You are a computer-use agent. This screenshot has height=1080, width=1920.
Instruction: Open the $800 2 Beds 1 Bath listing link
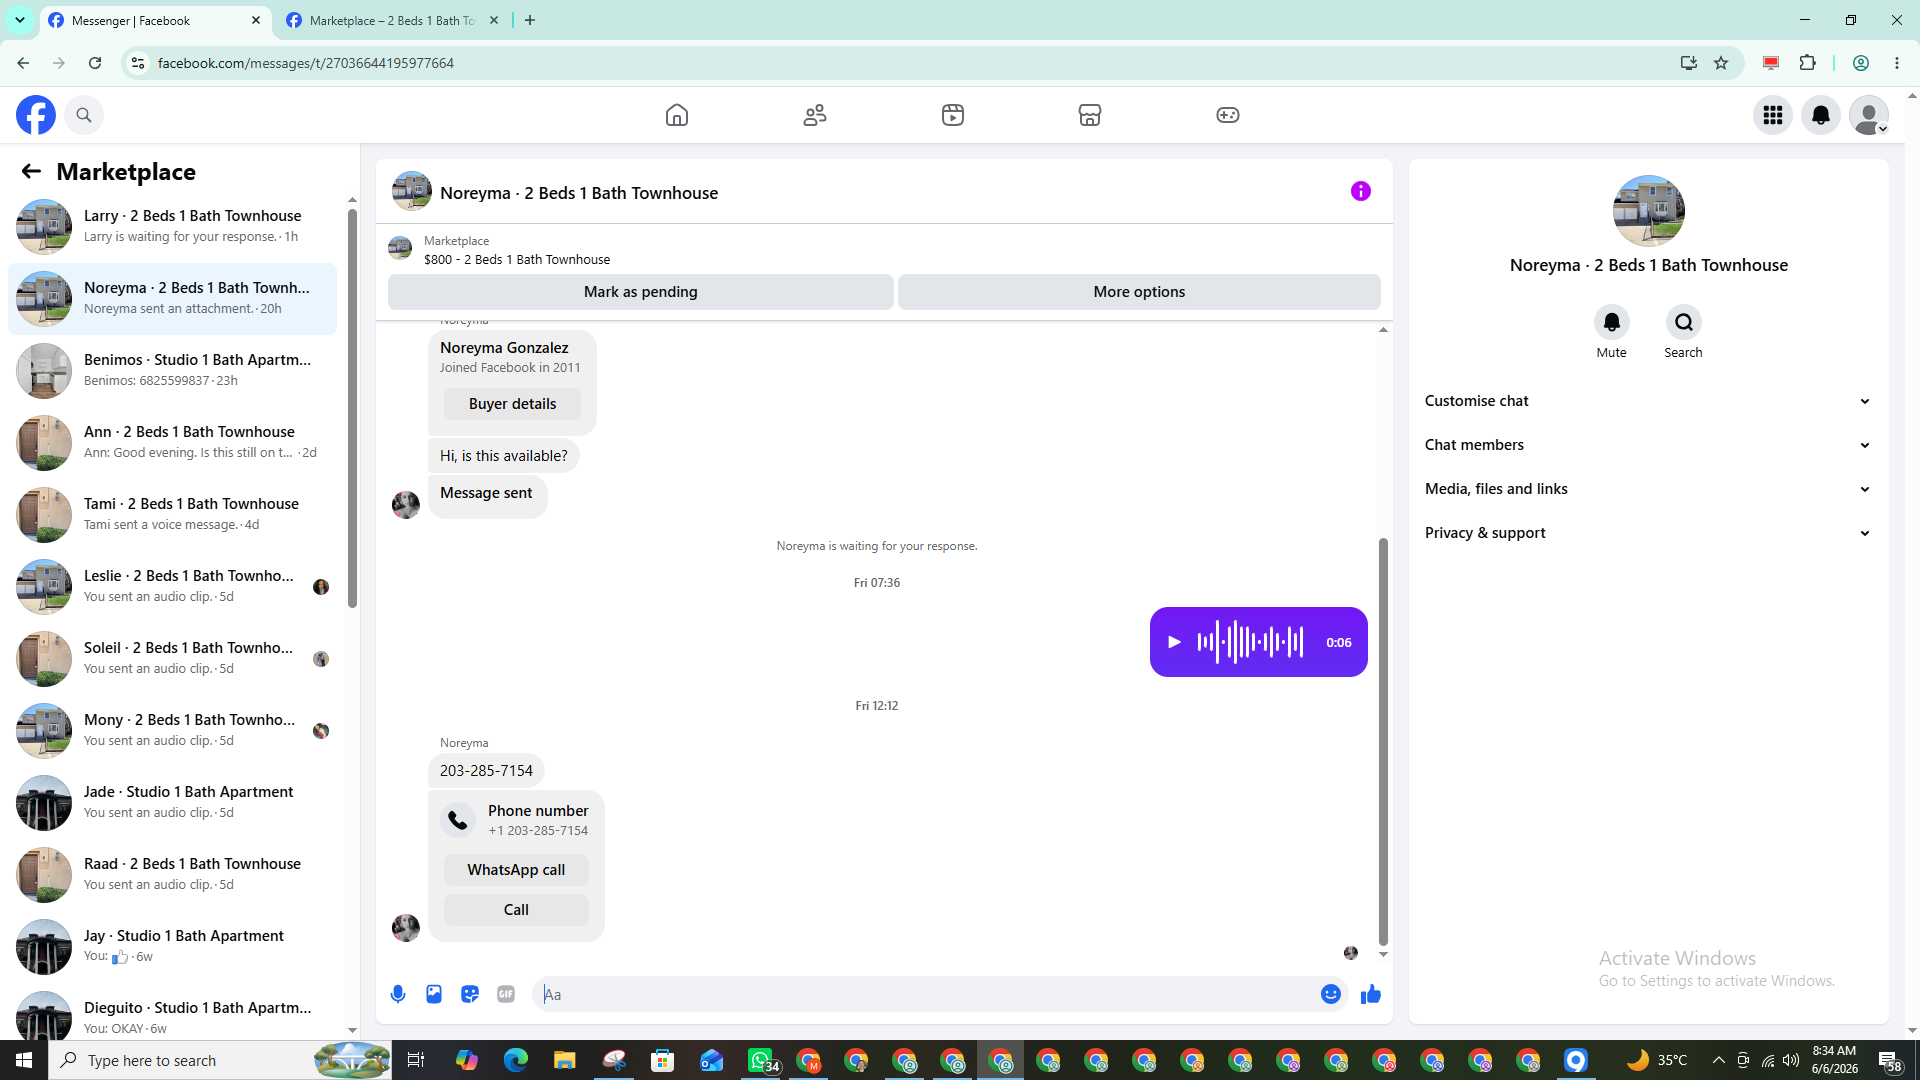coord(517,259)
